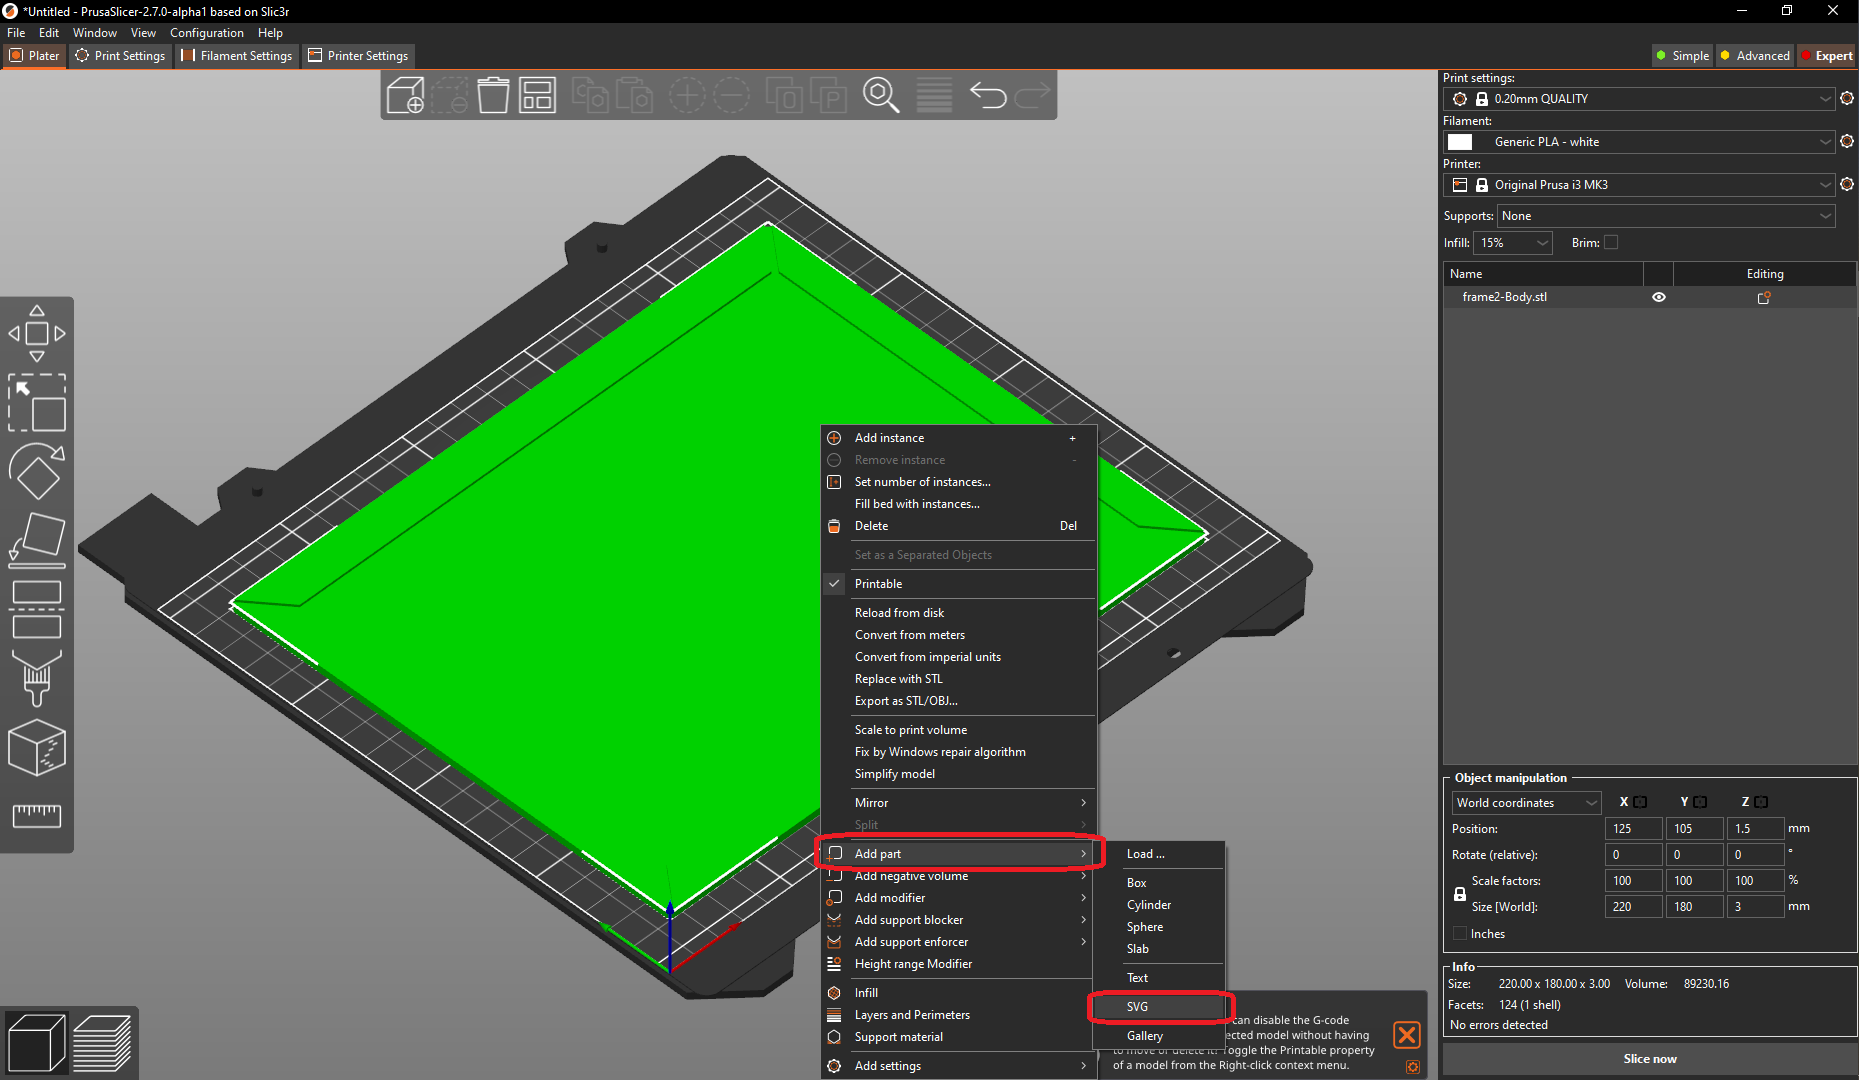Click the Slice now button

tap(1649, 1059)
